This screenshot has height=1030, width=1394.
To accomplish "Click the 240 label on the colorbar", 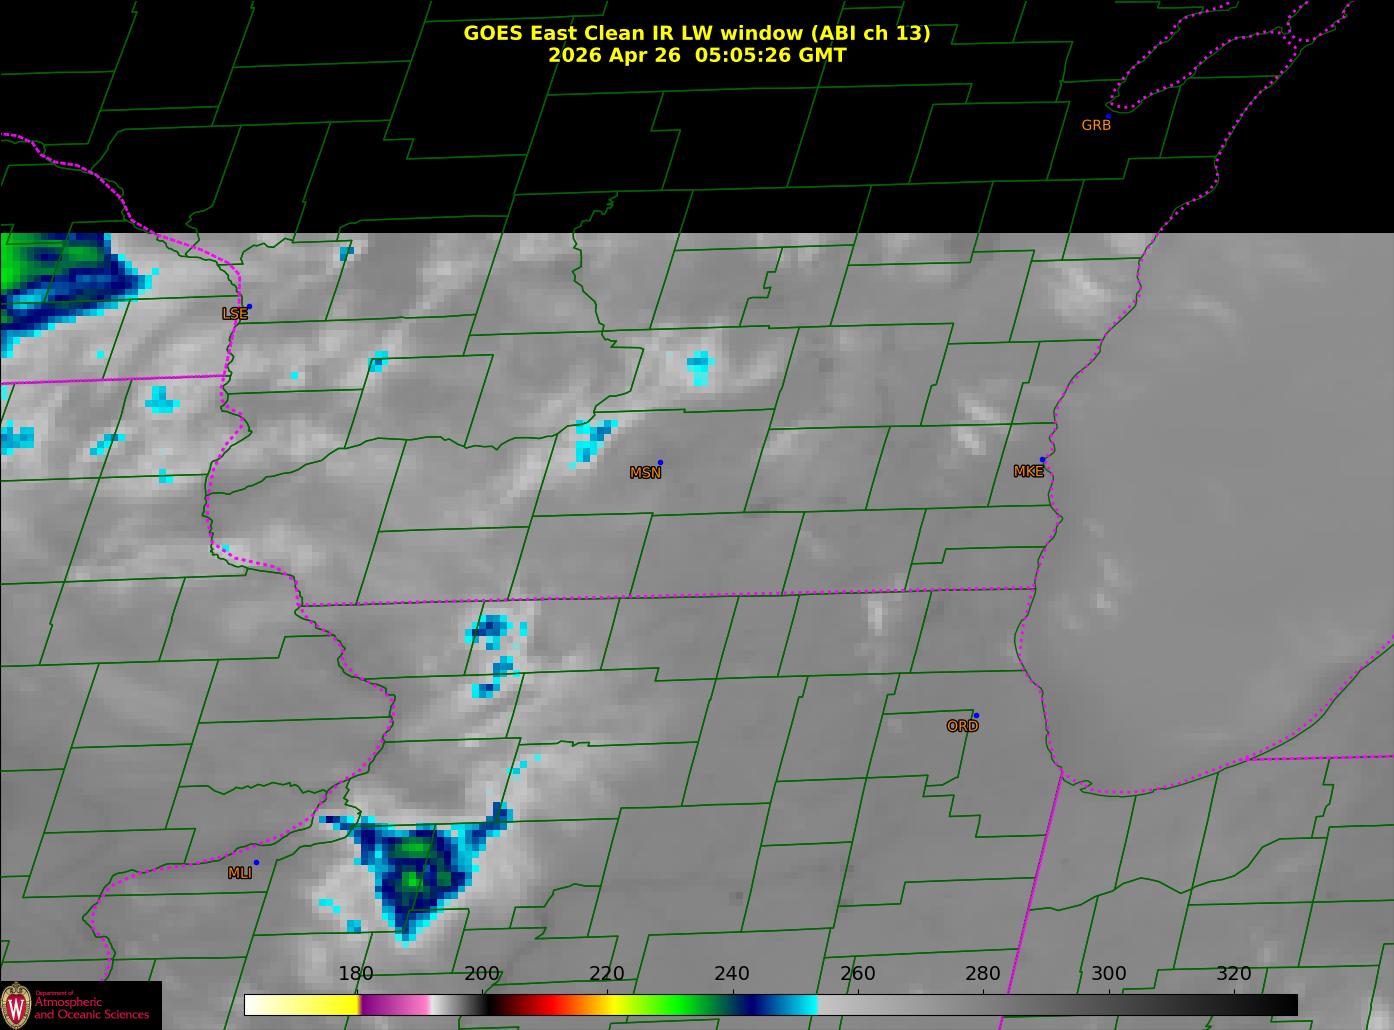I will [732, 973].
